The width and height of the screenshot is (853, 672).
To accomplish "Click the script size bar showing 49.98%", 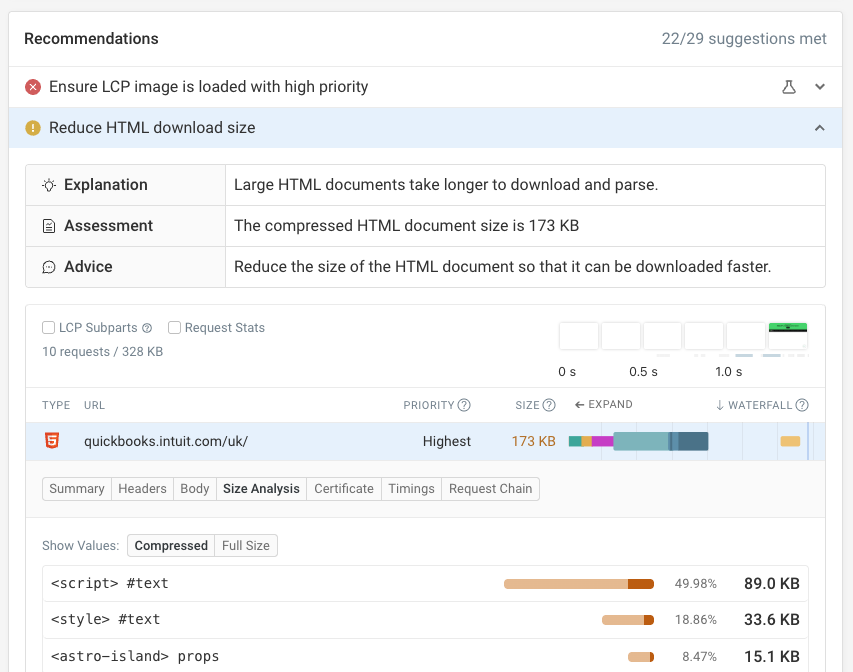I will tap(578, 583).
